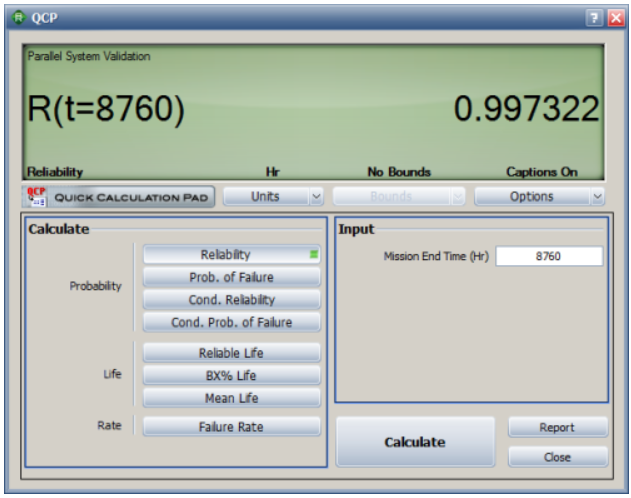Image resolution: width=631 pixels, height=498 pixels.
Task: Select BX% Life calculation
Action: click(231, 375)
